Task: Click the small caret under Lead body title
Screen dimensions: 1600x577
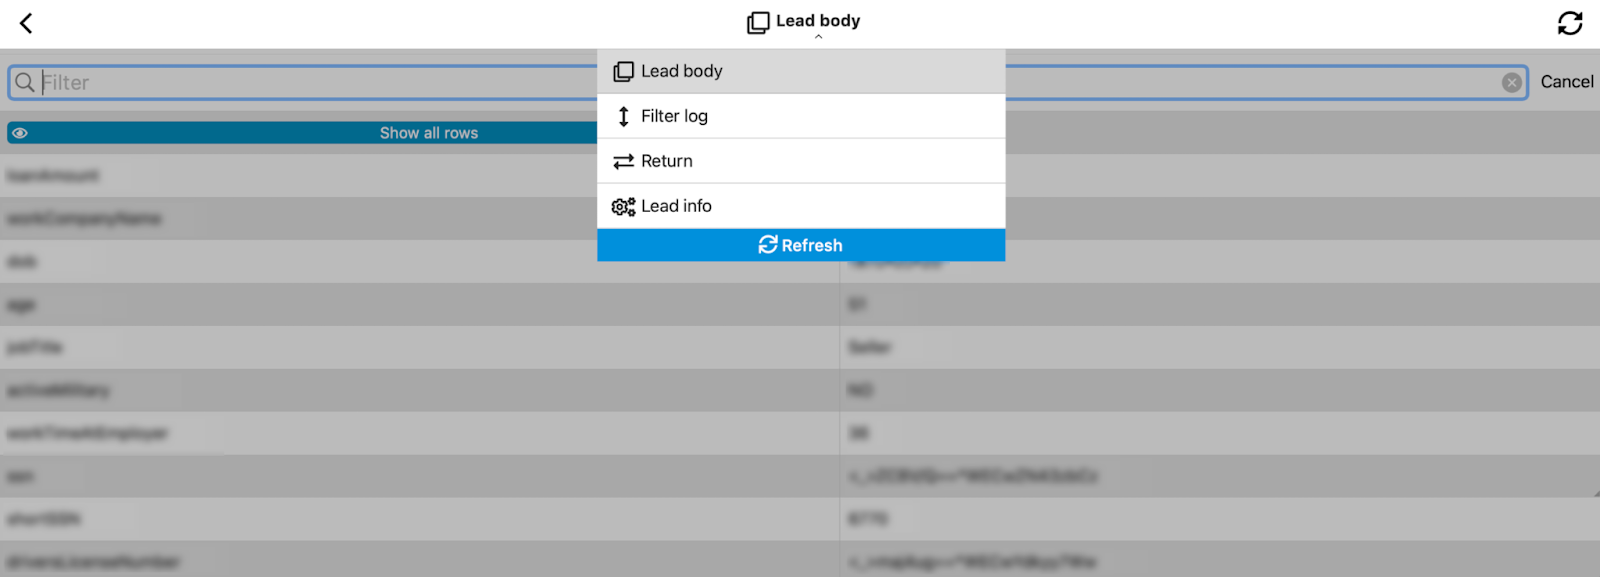Action: [x=818, y=37]
